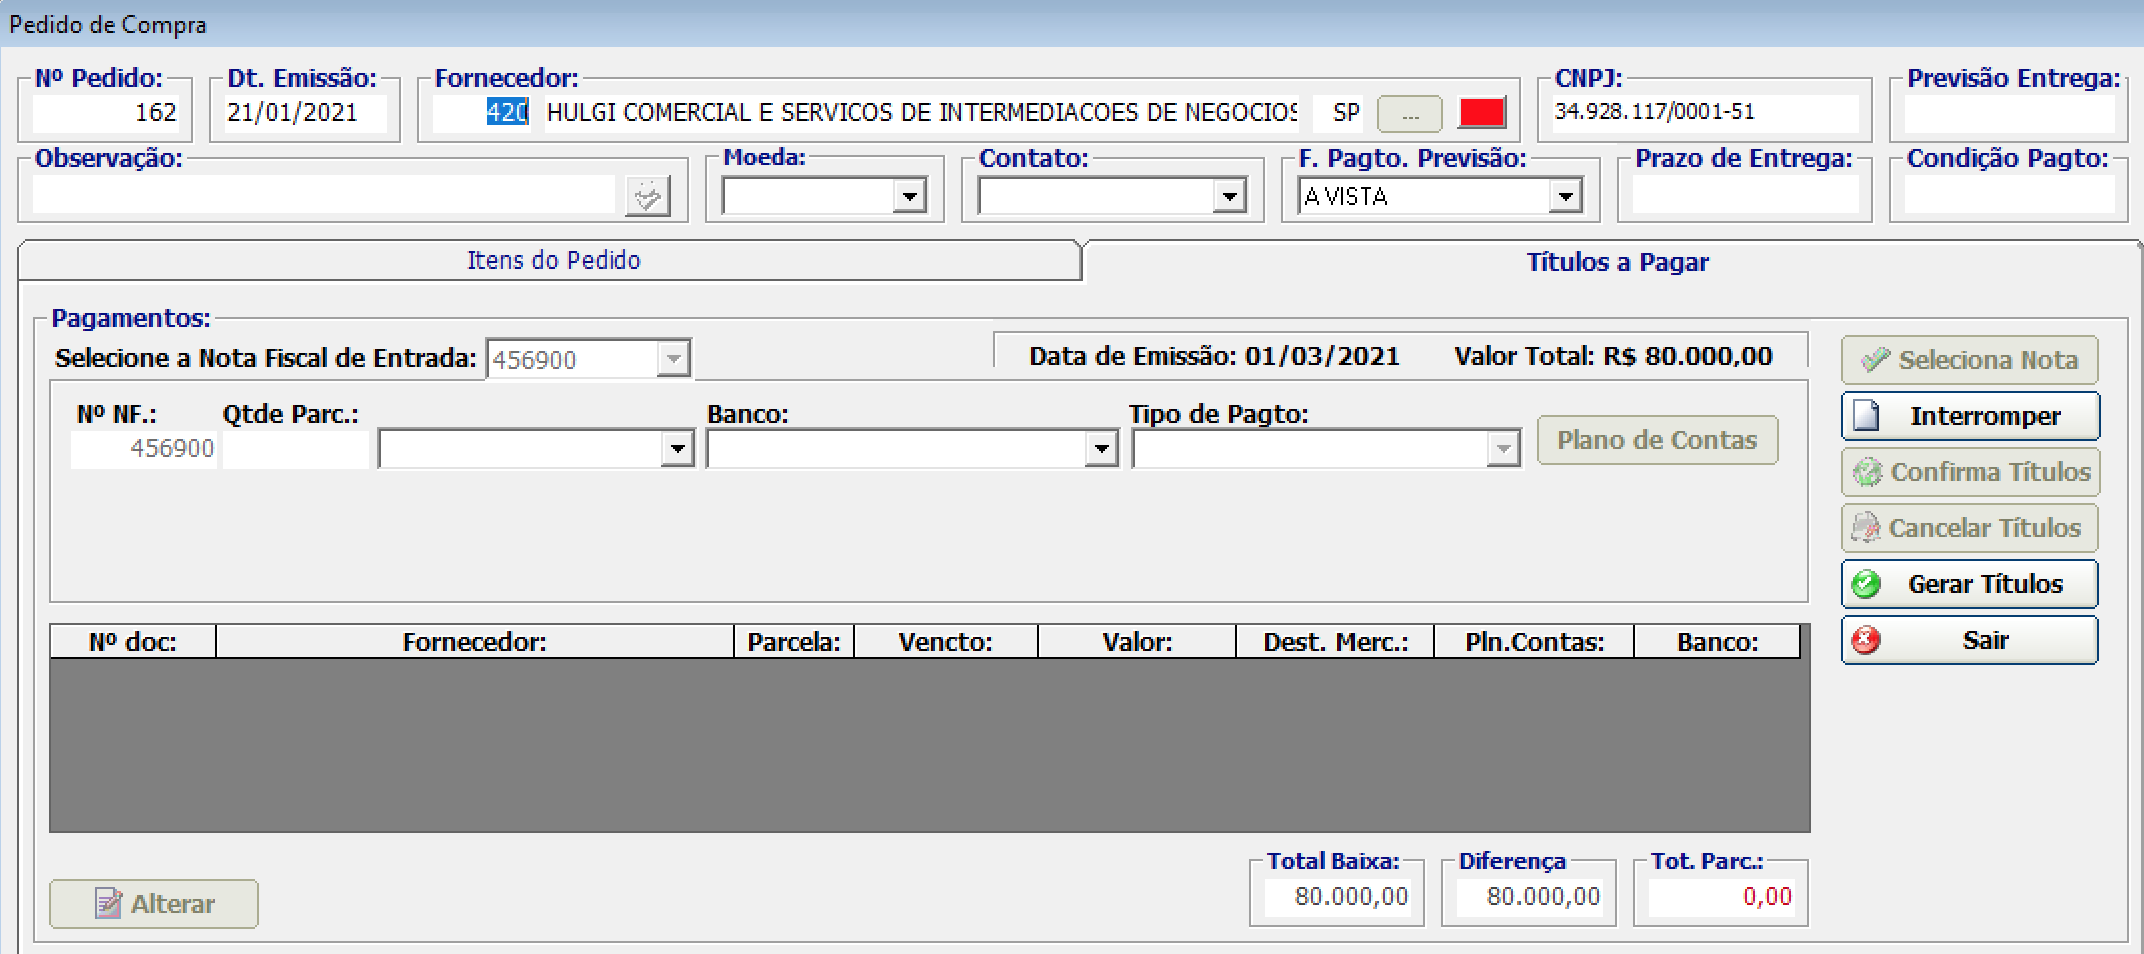Click the Prazo de Entrega field
2144x954 pixels.
tap(1745, 195)
